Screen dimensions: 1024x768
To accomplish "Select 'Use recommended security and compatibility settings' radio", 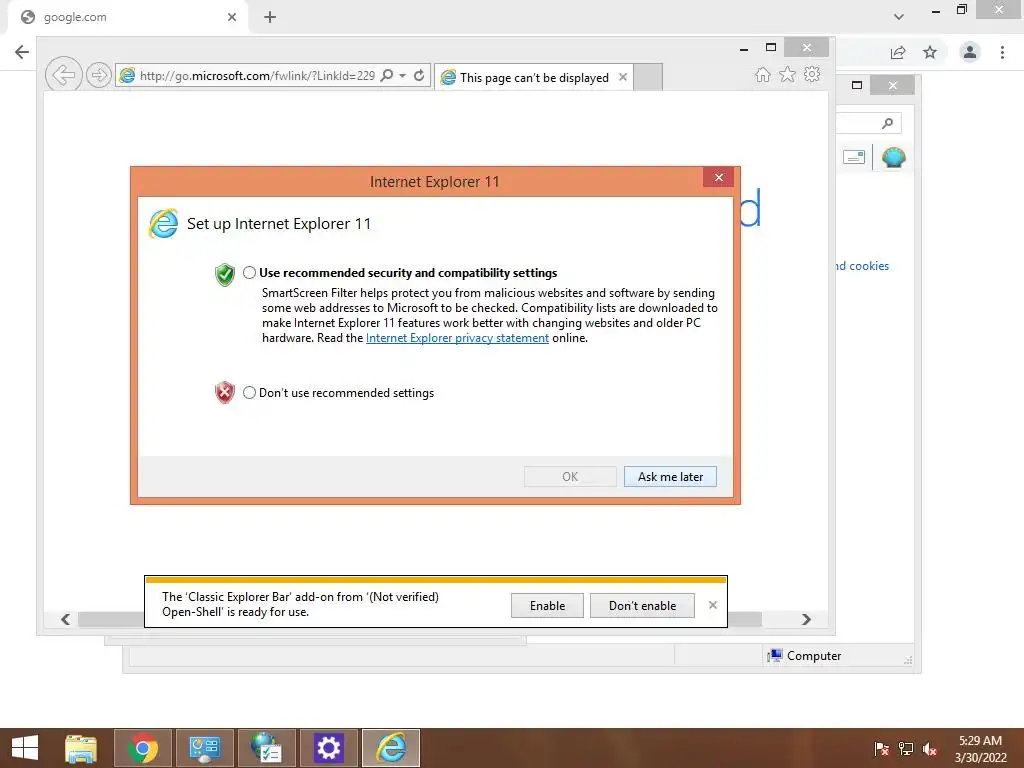I will pos(249,273).
